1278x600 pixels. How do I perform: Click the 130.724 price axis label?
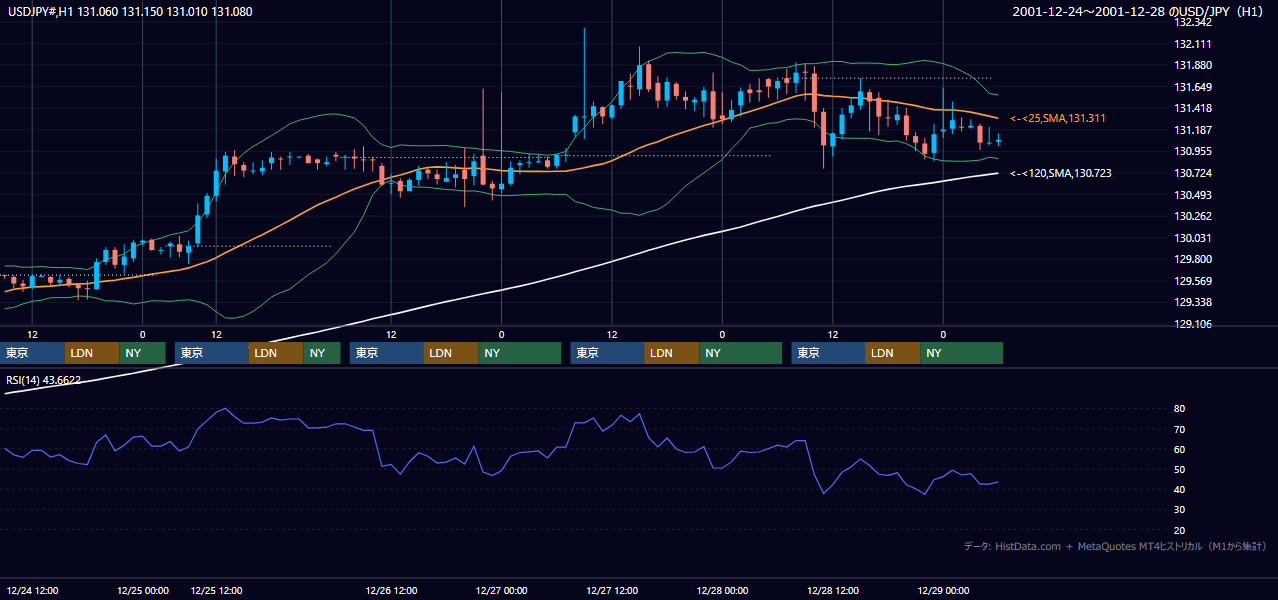click(x=1193, y=174)
